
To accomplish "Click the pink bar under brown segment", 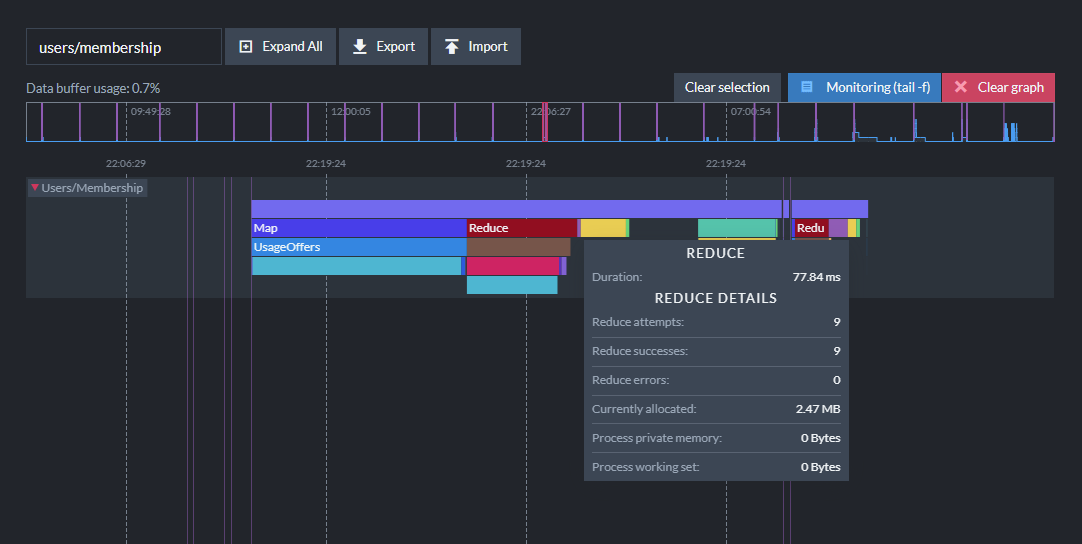I will click(513, 266).
